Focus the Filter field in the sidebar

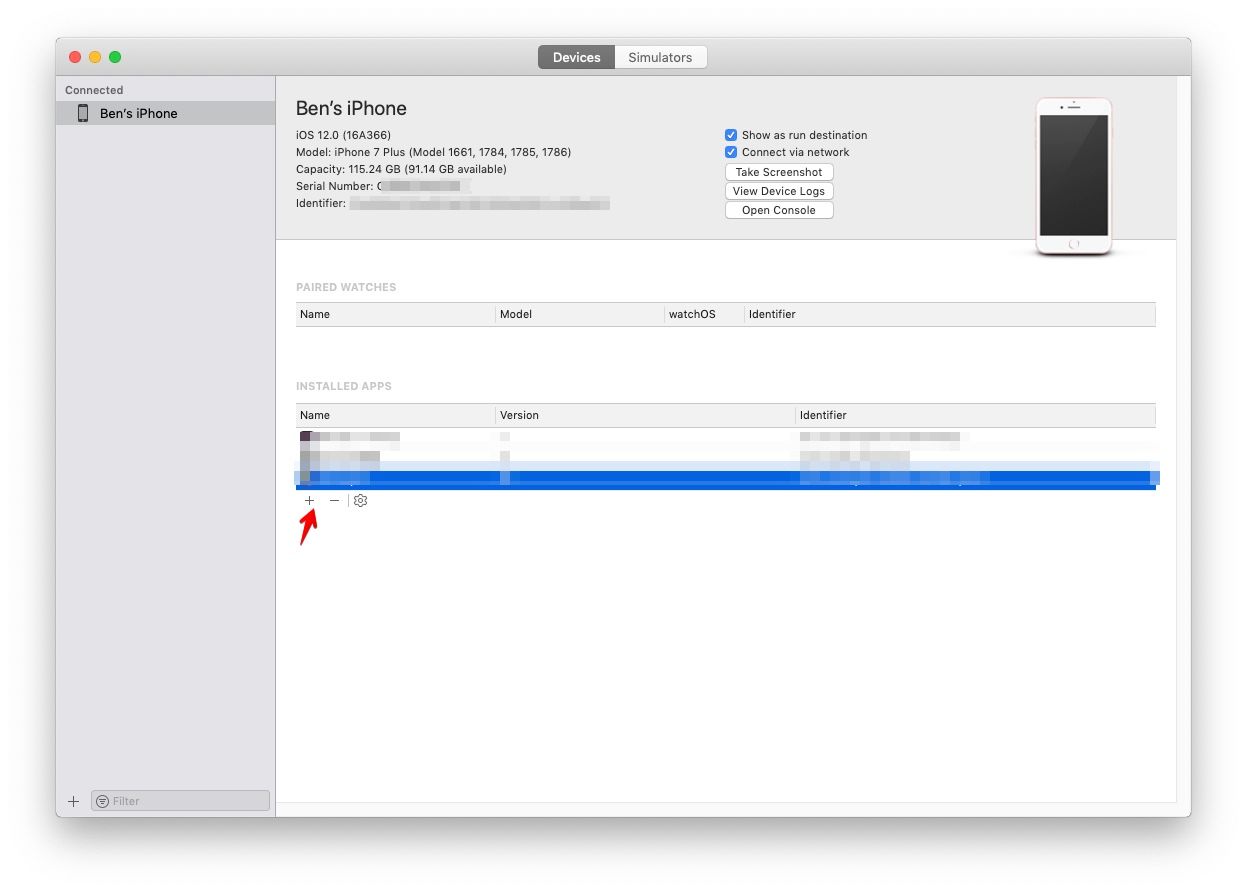coord(180,801)
